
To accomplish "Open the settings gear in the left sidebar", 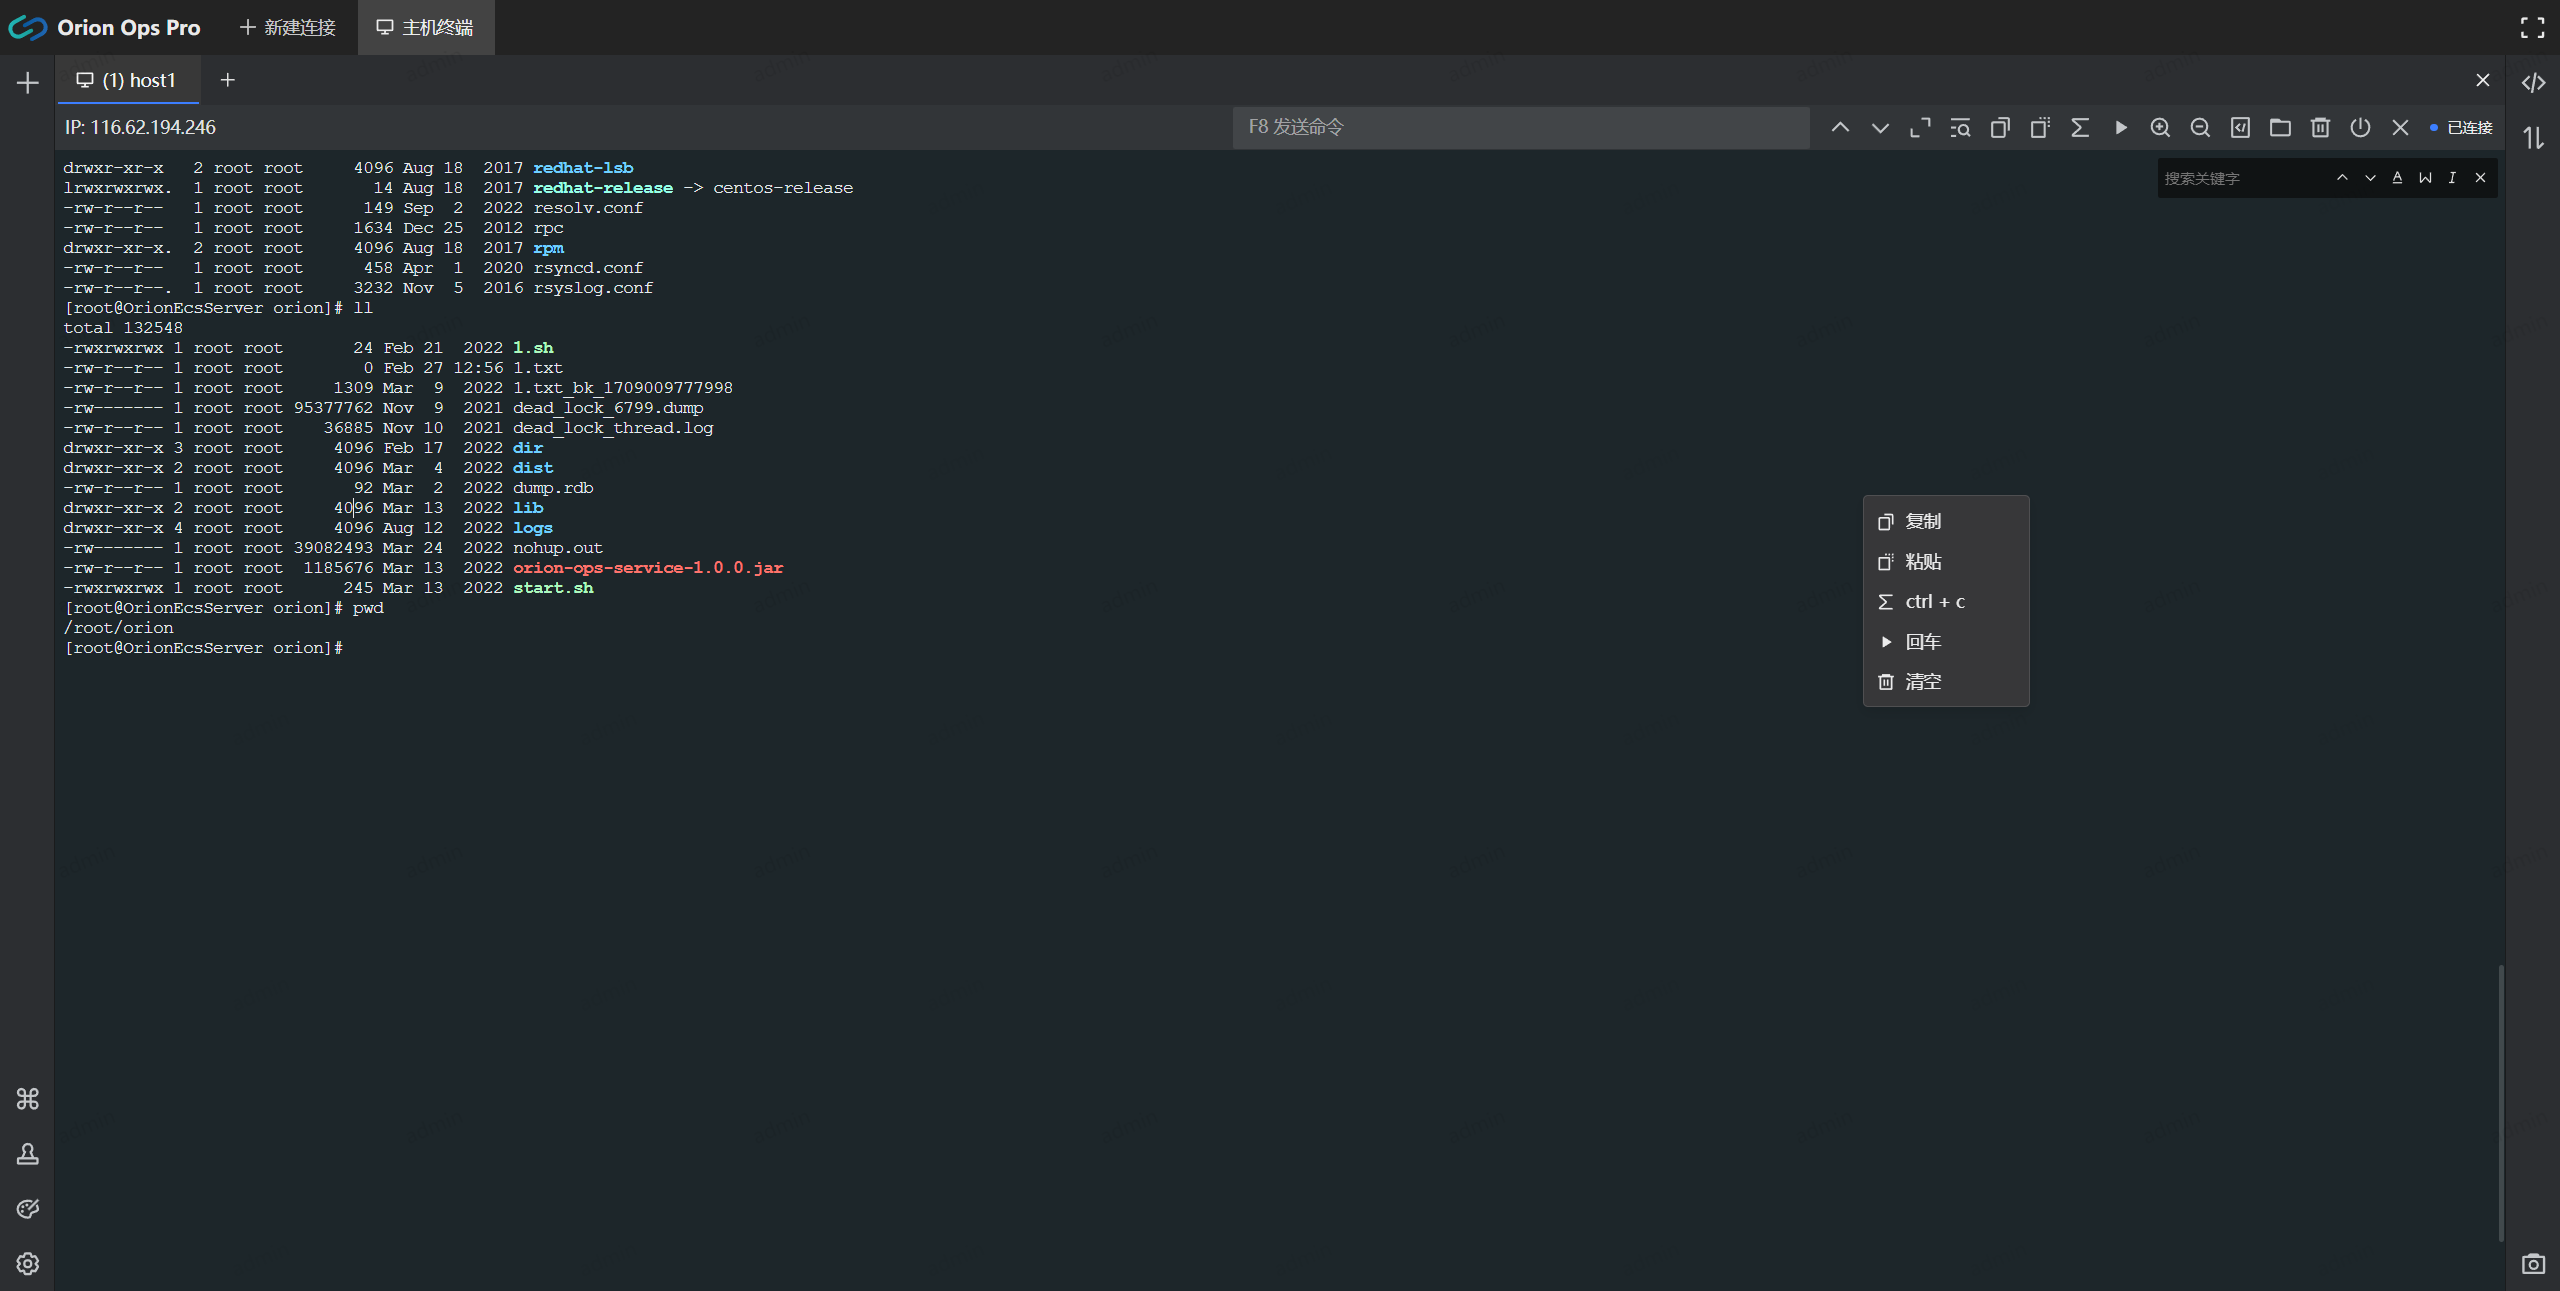I will [28, 1264].
